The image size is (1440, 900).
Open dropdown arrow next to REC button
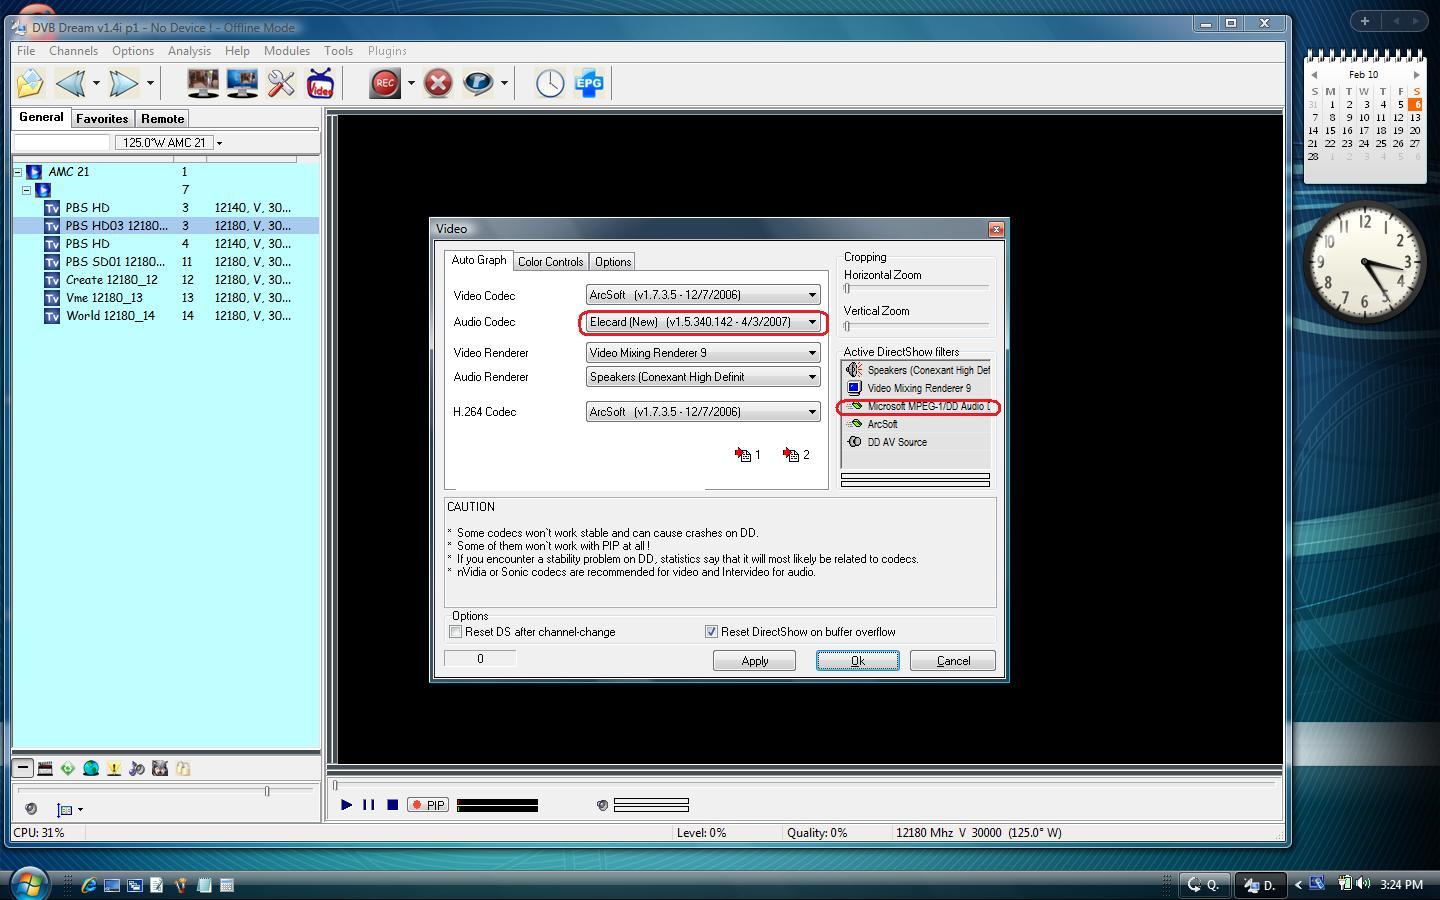click(411, 83)
